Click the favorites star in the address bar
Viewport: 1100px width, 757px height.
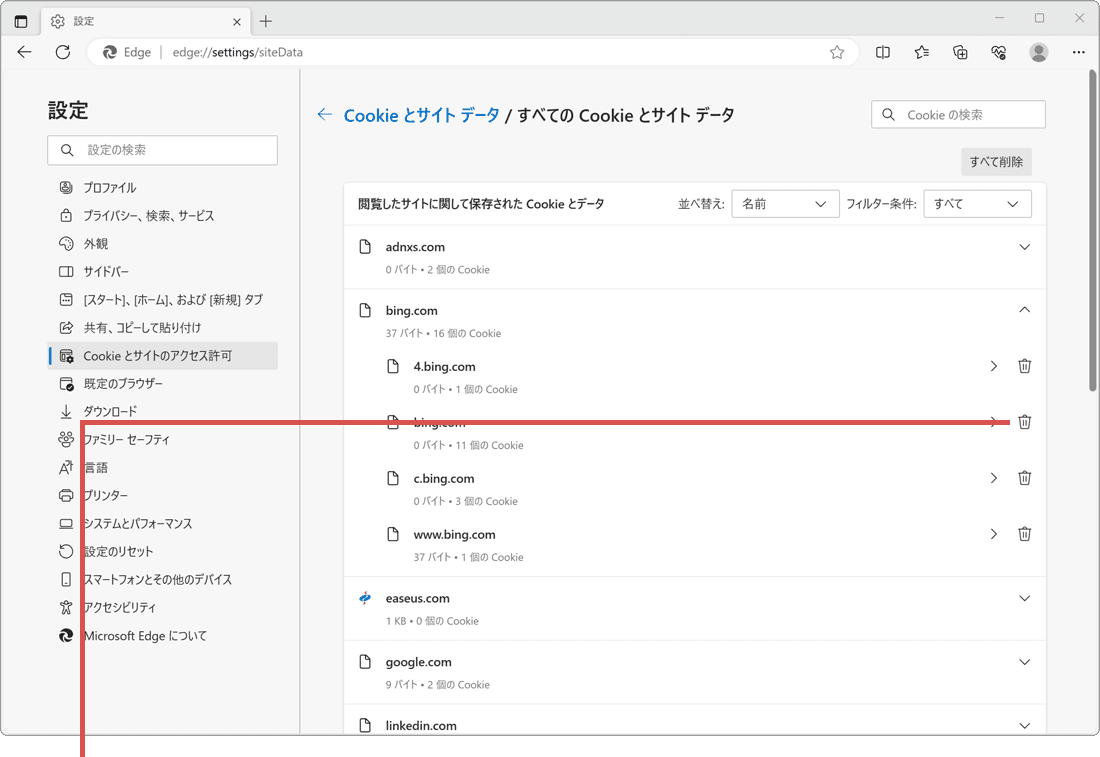pyautogui.click(x=836, y=52)
